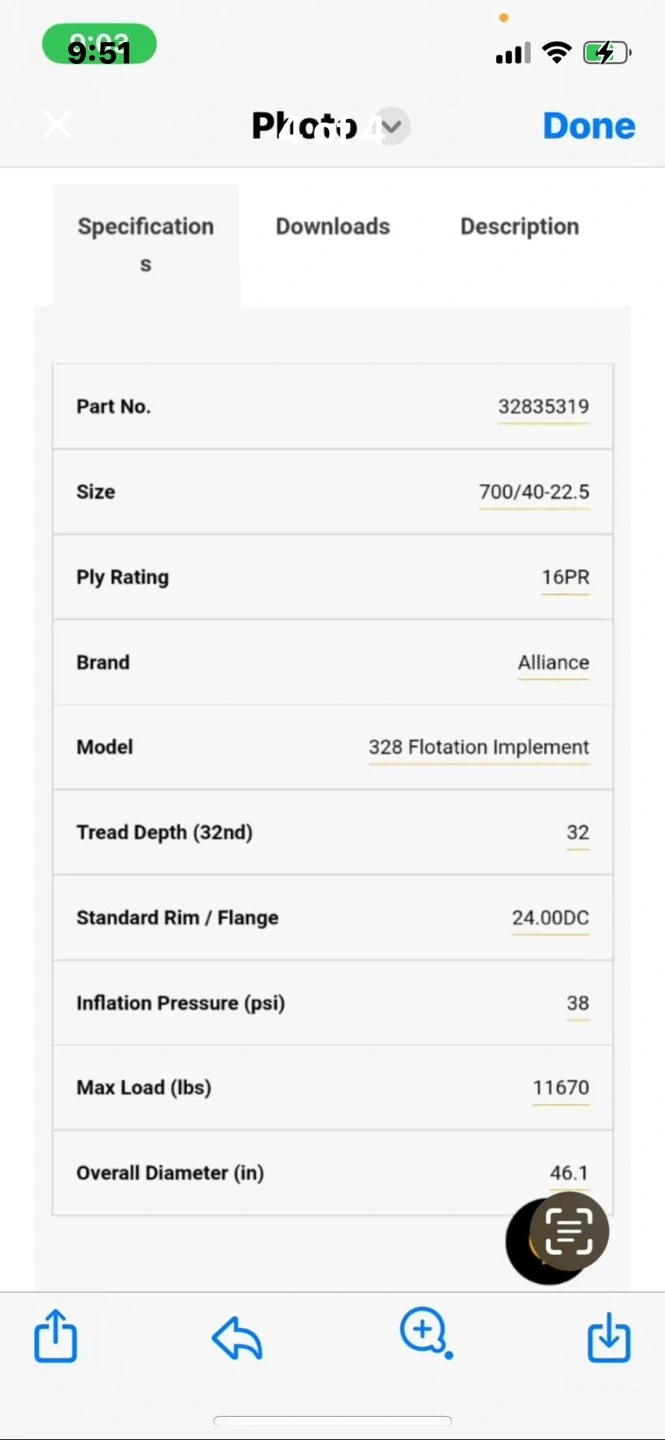
Task: Tap the battery charging indicator
Action: tap(607, 52)
